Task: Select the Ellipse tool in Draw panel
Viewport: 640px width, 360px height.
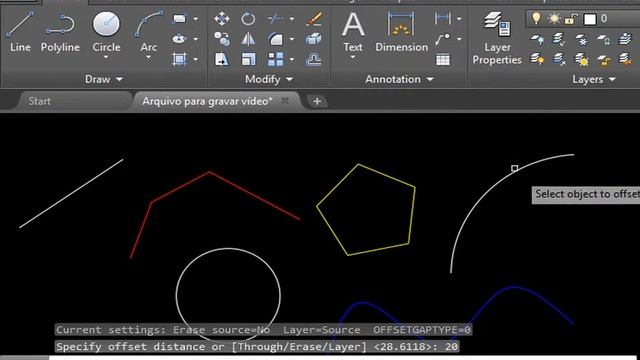Action: click(179, 39)
